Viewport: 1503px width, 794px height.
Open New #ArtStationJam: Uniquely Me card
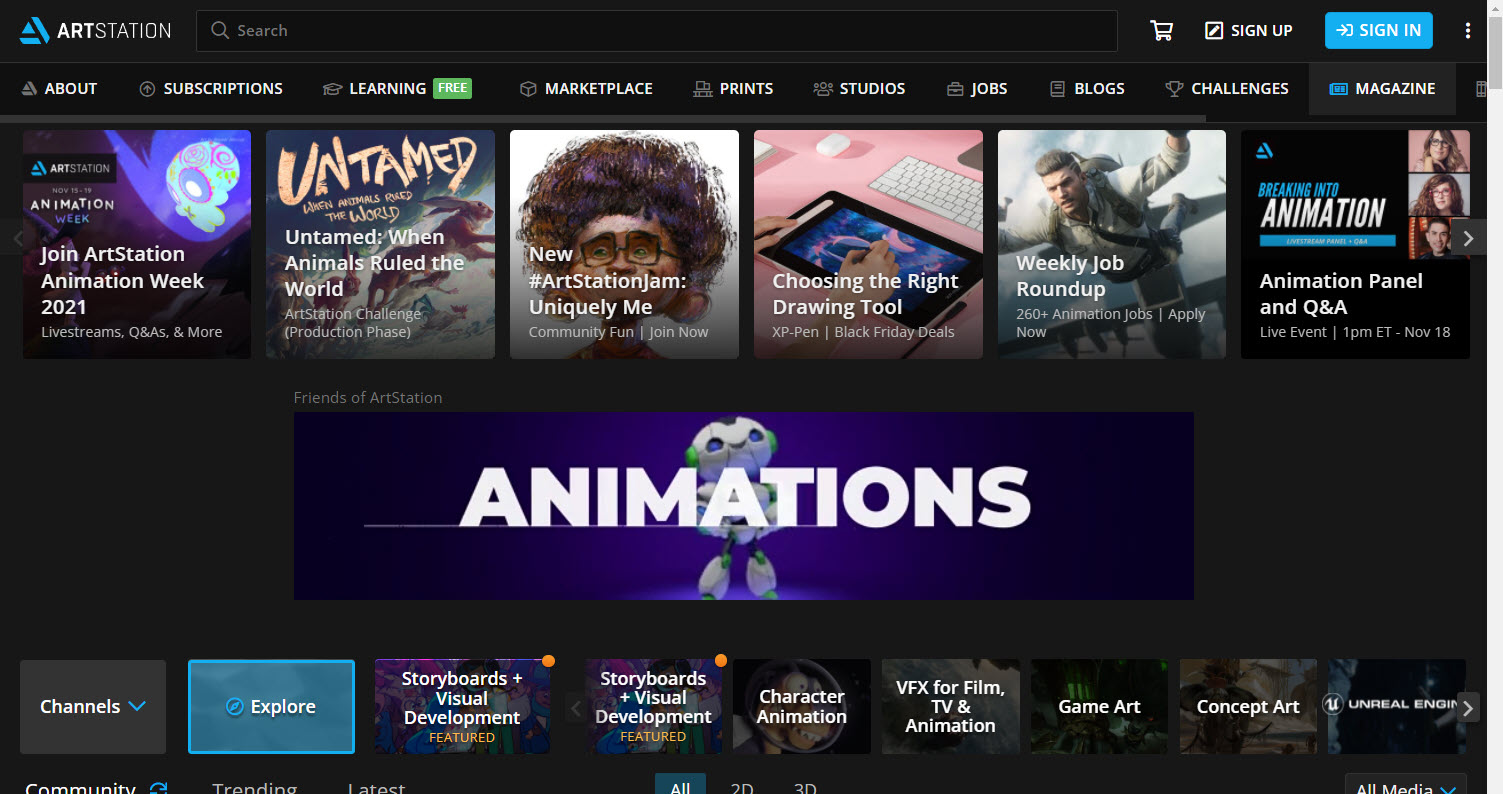[x=624, y=244]
